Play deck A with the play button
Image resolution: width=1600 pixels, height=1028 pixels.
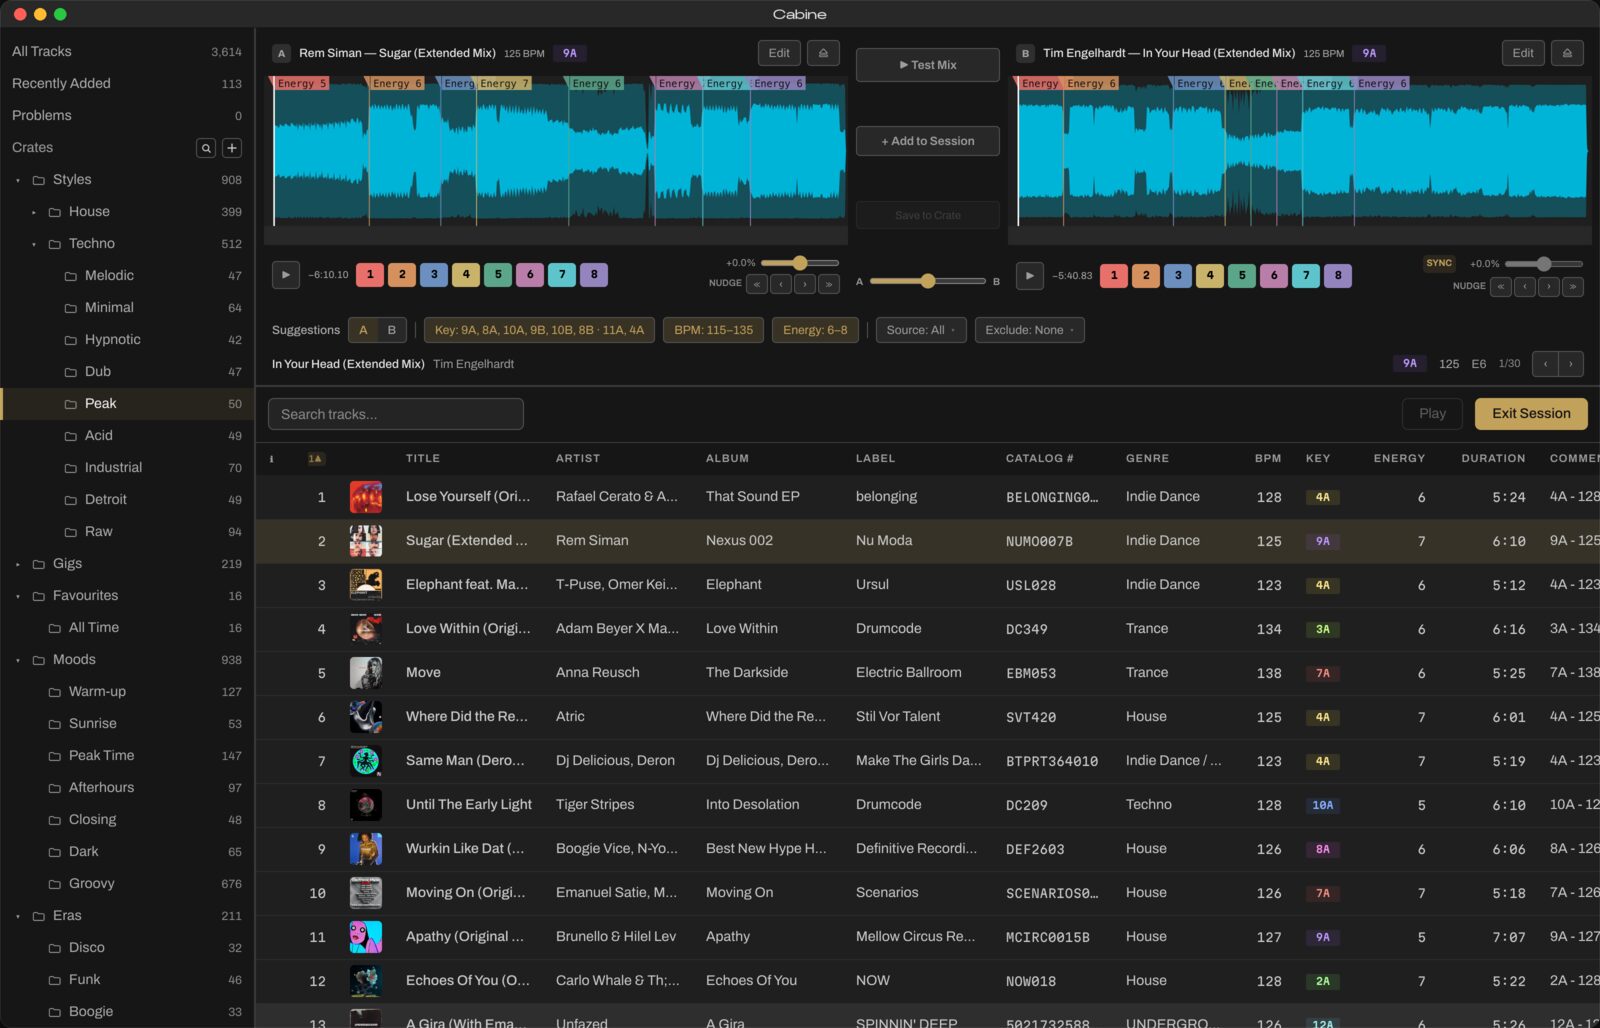pyautogui.click(x=286, y=275)
